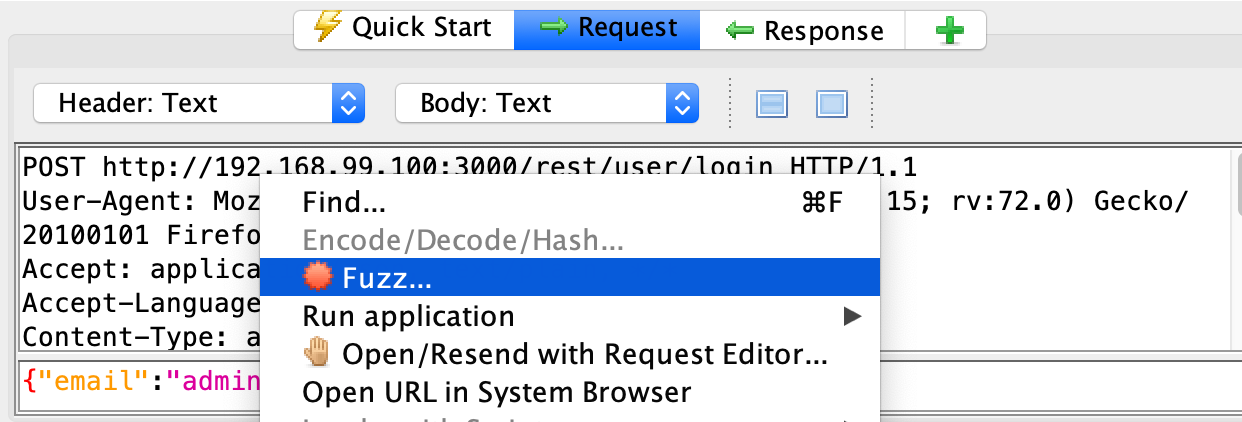Click the User-Agent header line

click(140, 201)
